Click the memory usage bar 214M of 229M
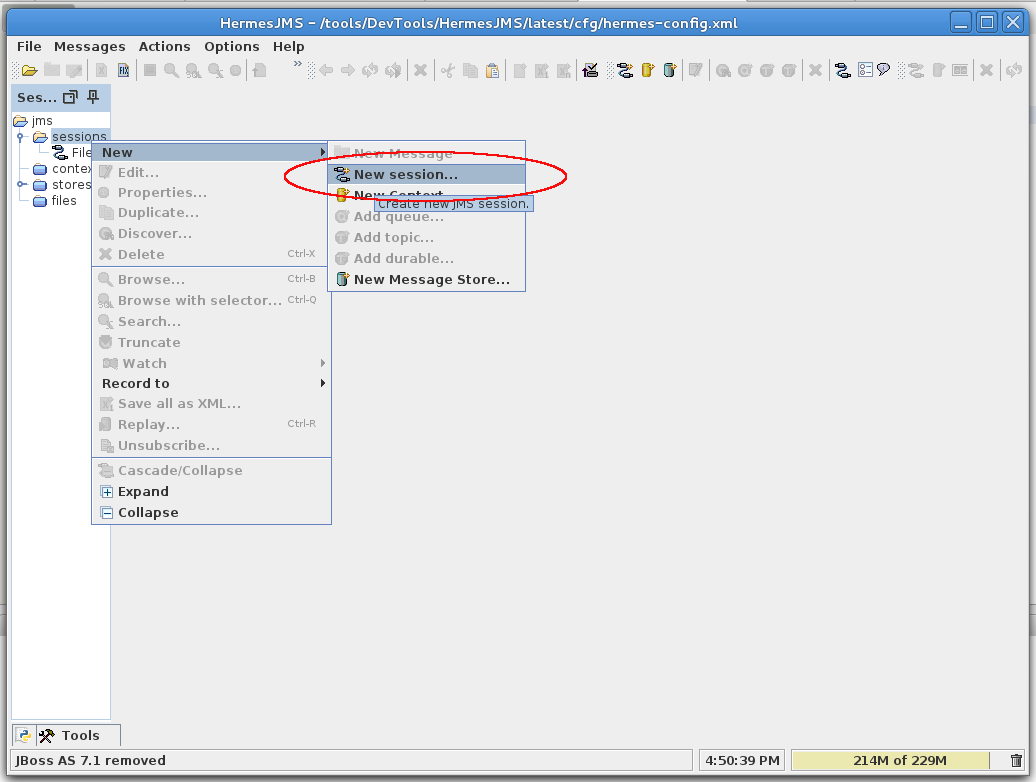Viewport: 1036px width, 782px height. point(899,760)
